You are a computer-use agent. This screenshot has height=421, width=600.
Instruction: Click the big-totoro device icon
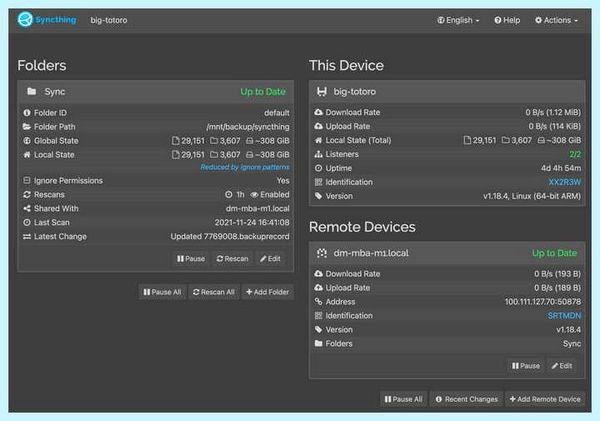click(x=322, y=91)
